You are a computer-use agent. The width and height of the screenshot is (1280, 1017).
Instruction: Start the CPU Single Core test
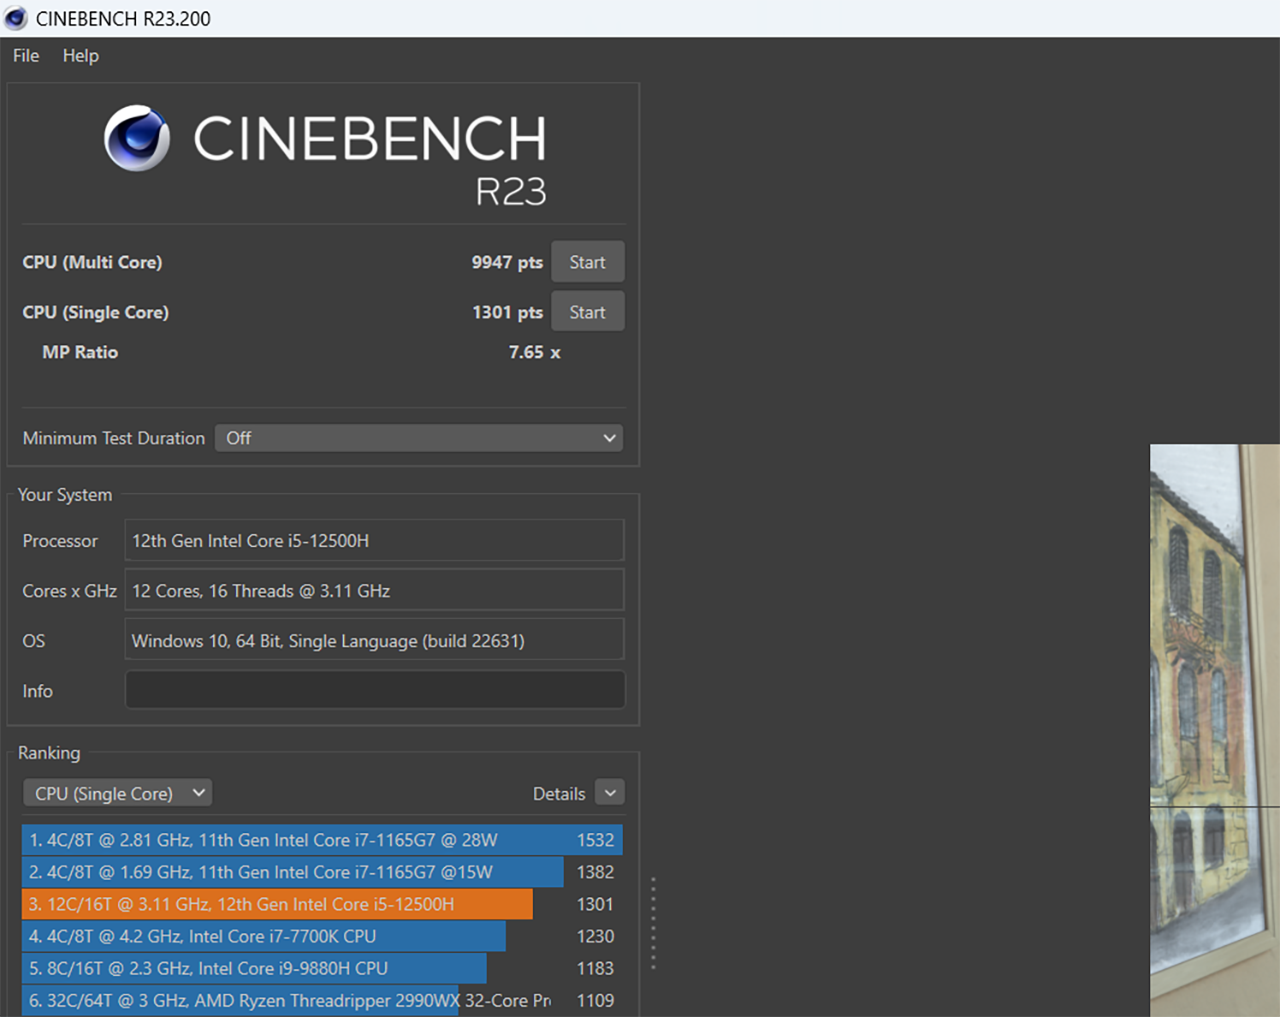pyautogui.click(x=588, y=312)
